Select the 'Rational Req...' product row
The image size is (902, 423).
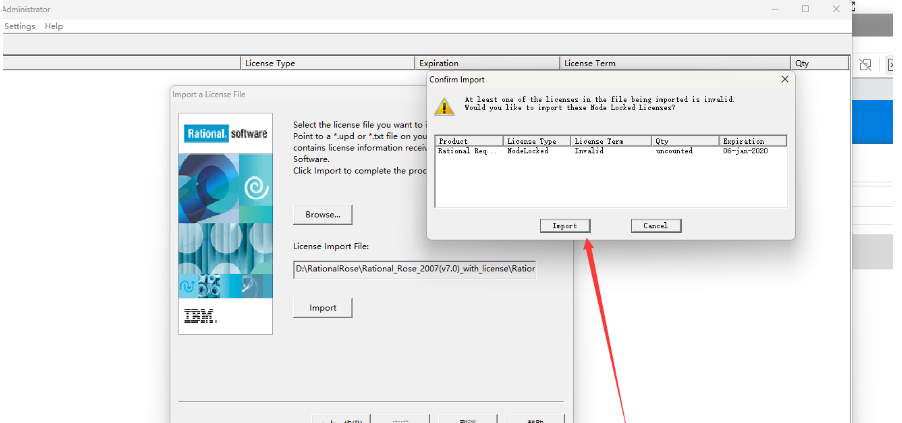[611, 151]
